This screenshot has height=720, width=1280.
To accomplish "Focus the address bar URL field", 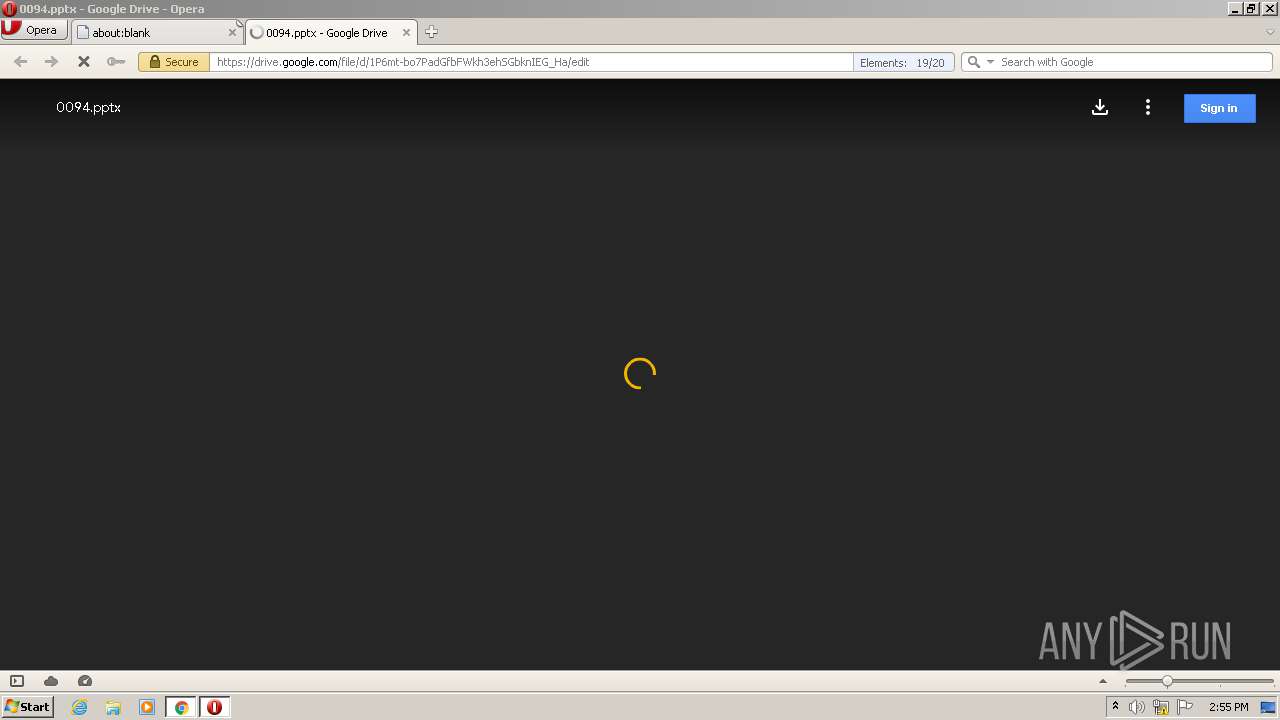I will click(531, 62).
